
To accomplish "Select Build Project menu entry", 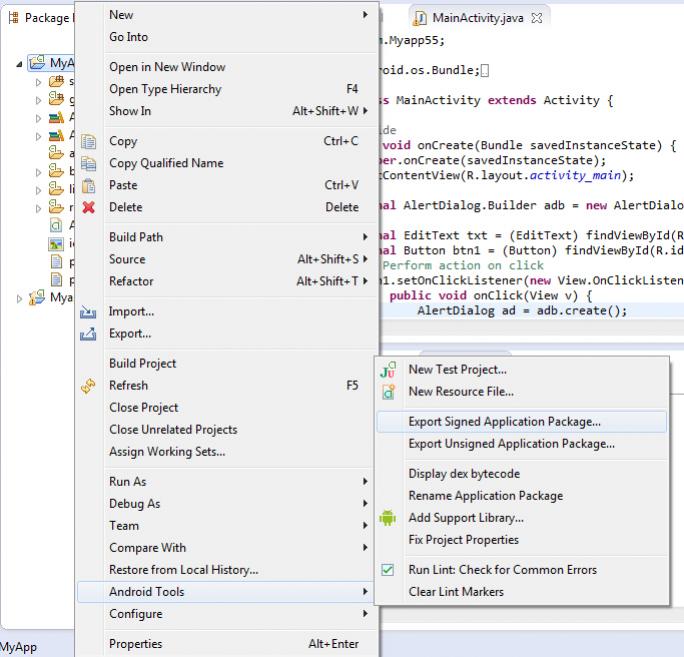I will click(226, 364).
